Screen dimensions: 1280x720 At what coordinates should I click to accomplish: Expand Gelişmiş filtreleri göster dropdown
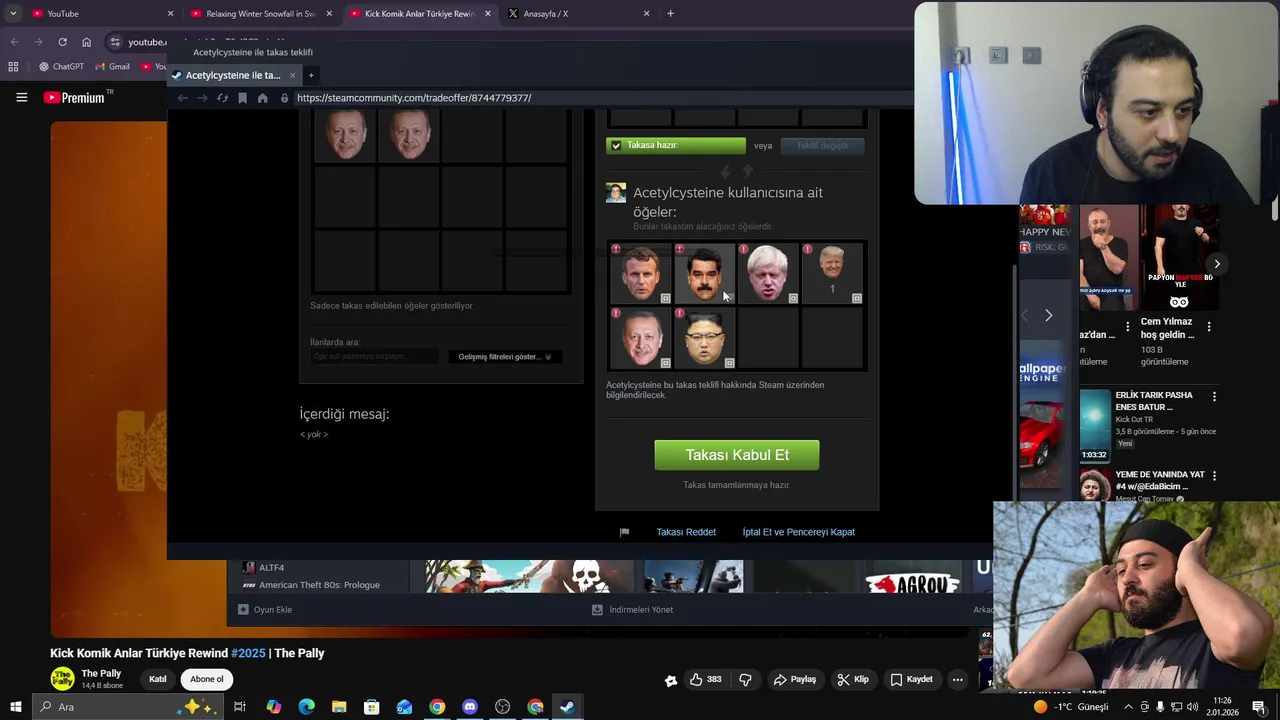pos(505,356)
